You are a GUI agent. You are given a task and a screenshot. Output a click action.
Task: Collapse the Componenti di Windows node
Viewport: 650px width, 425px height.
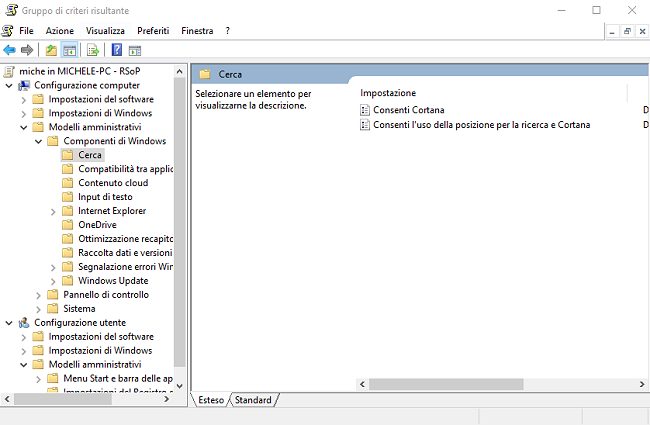click(x=39, y=141)
